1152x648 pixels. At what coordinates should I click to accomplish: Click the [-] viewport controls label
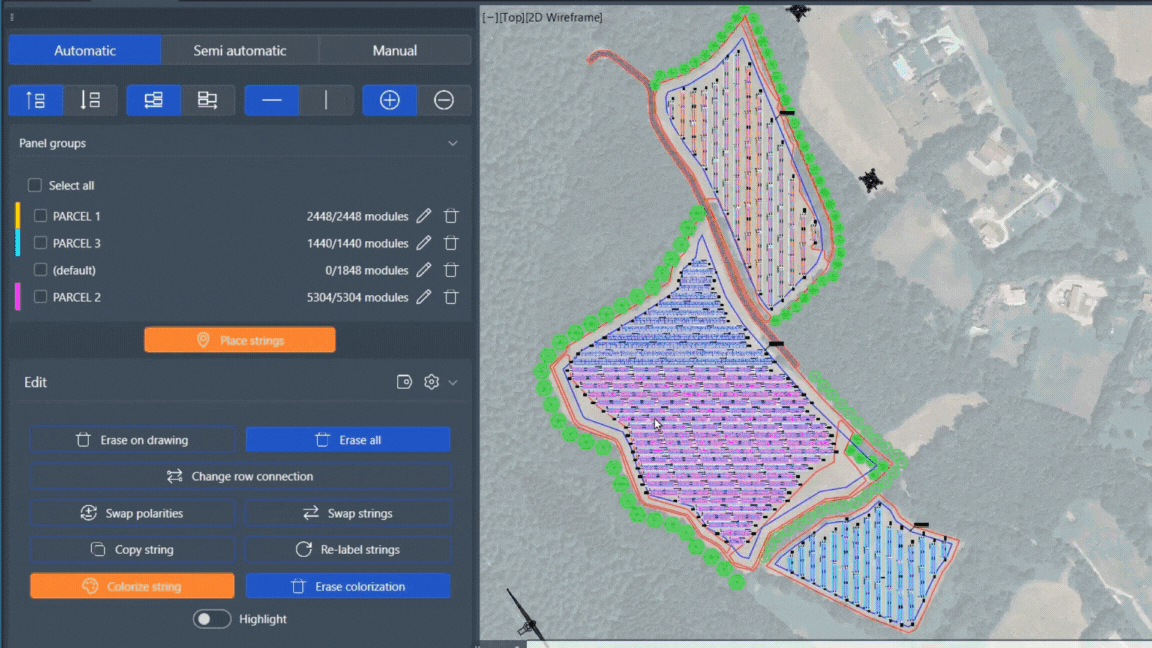click(x=490, y=17)
